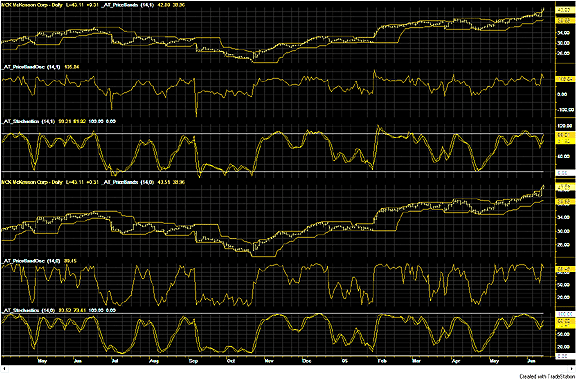
Task: Click the -100.00 value on oscillator axis
Action: click(x=566, y=109)
